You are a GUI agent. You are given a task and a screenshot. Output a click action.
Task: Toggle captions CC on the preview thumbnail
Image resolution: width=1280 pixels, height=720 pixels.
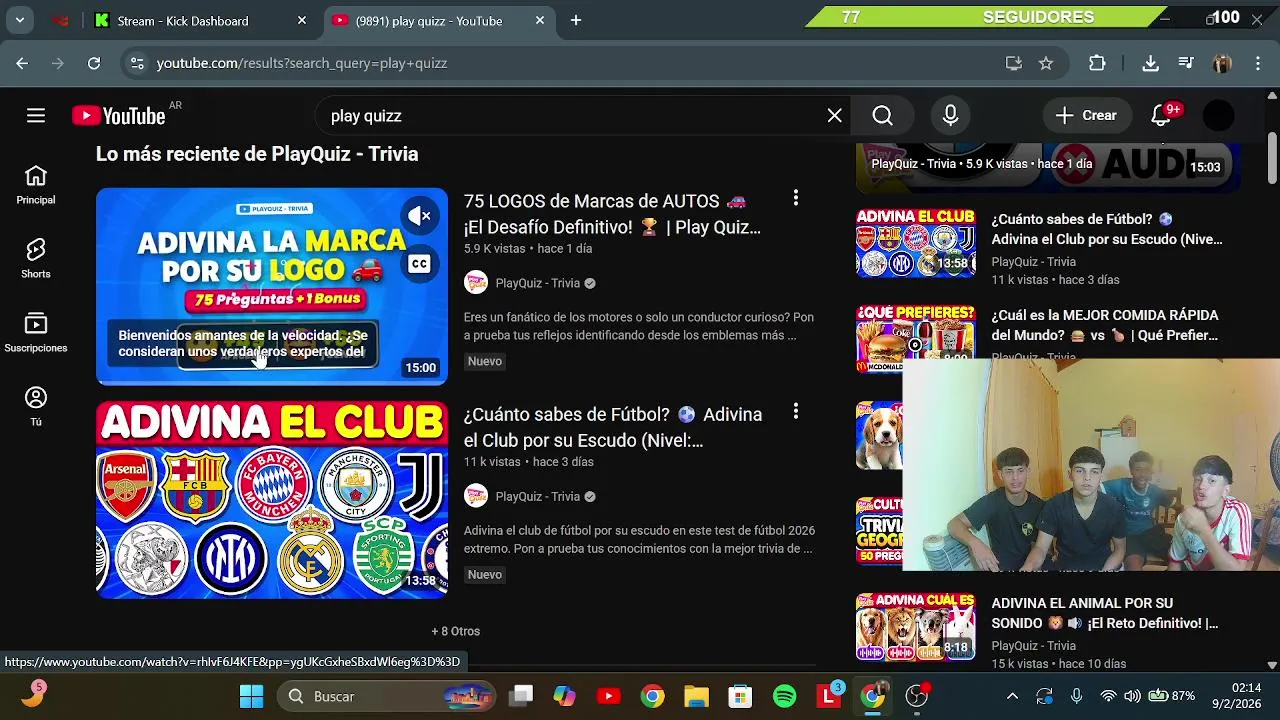point(419,264)
